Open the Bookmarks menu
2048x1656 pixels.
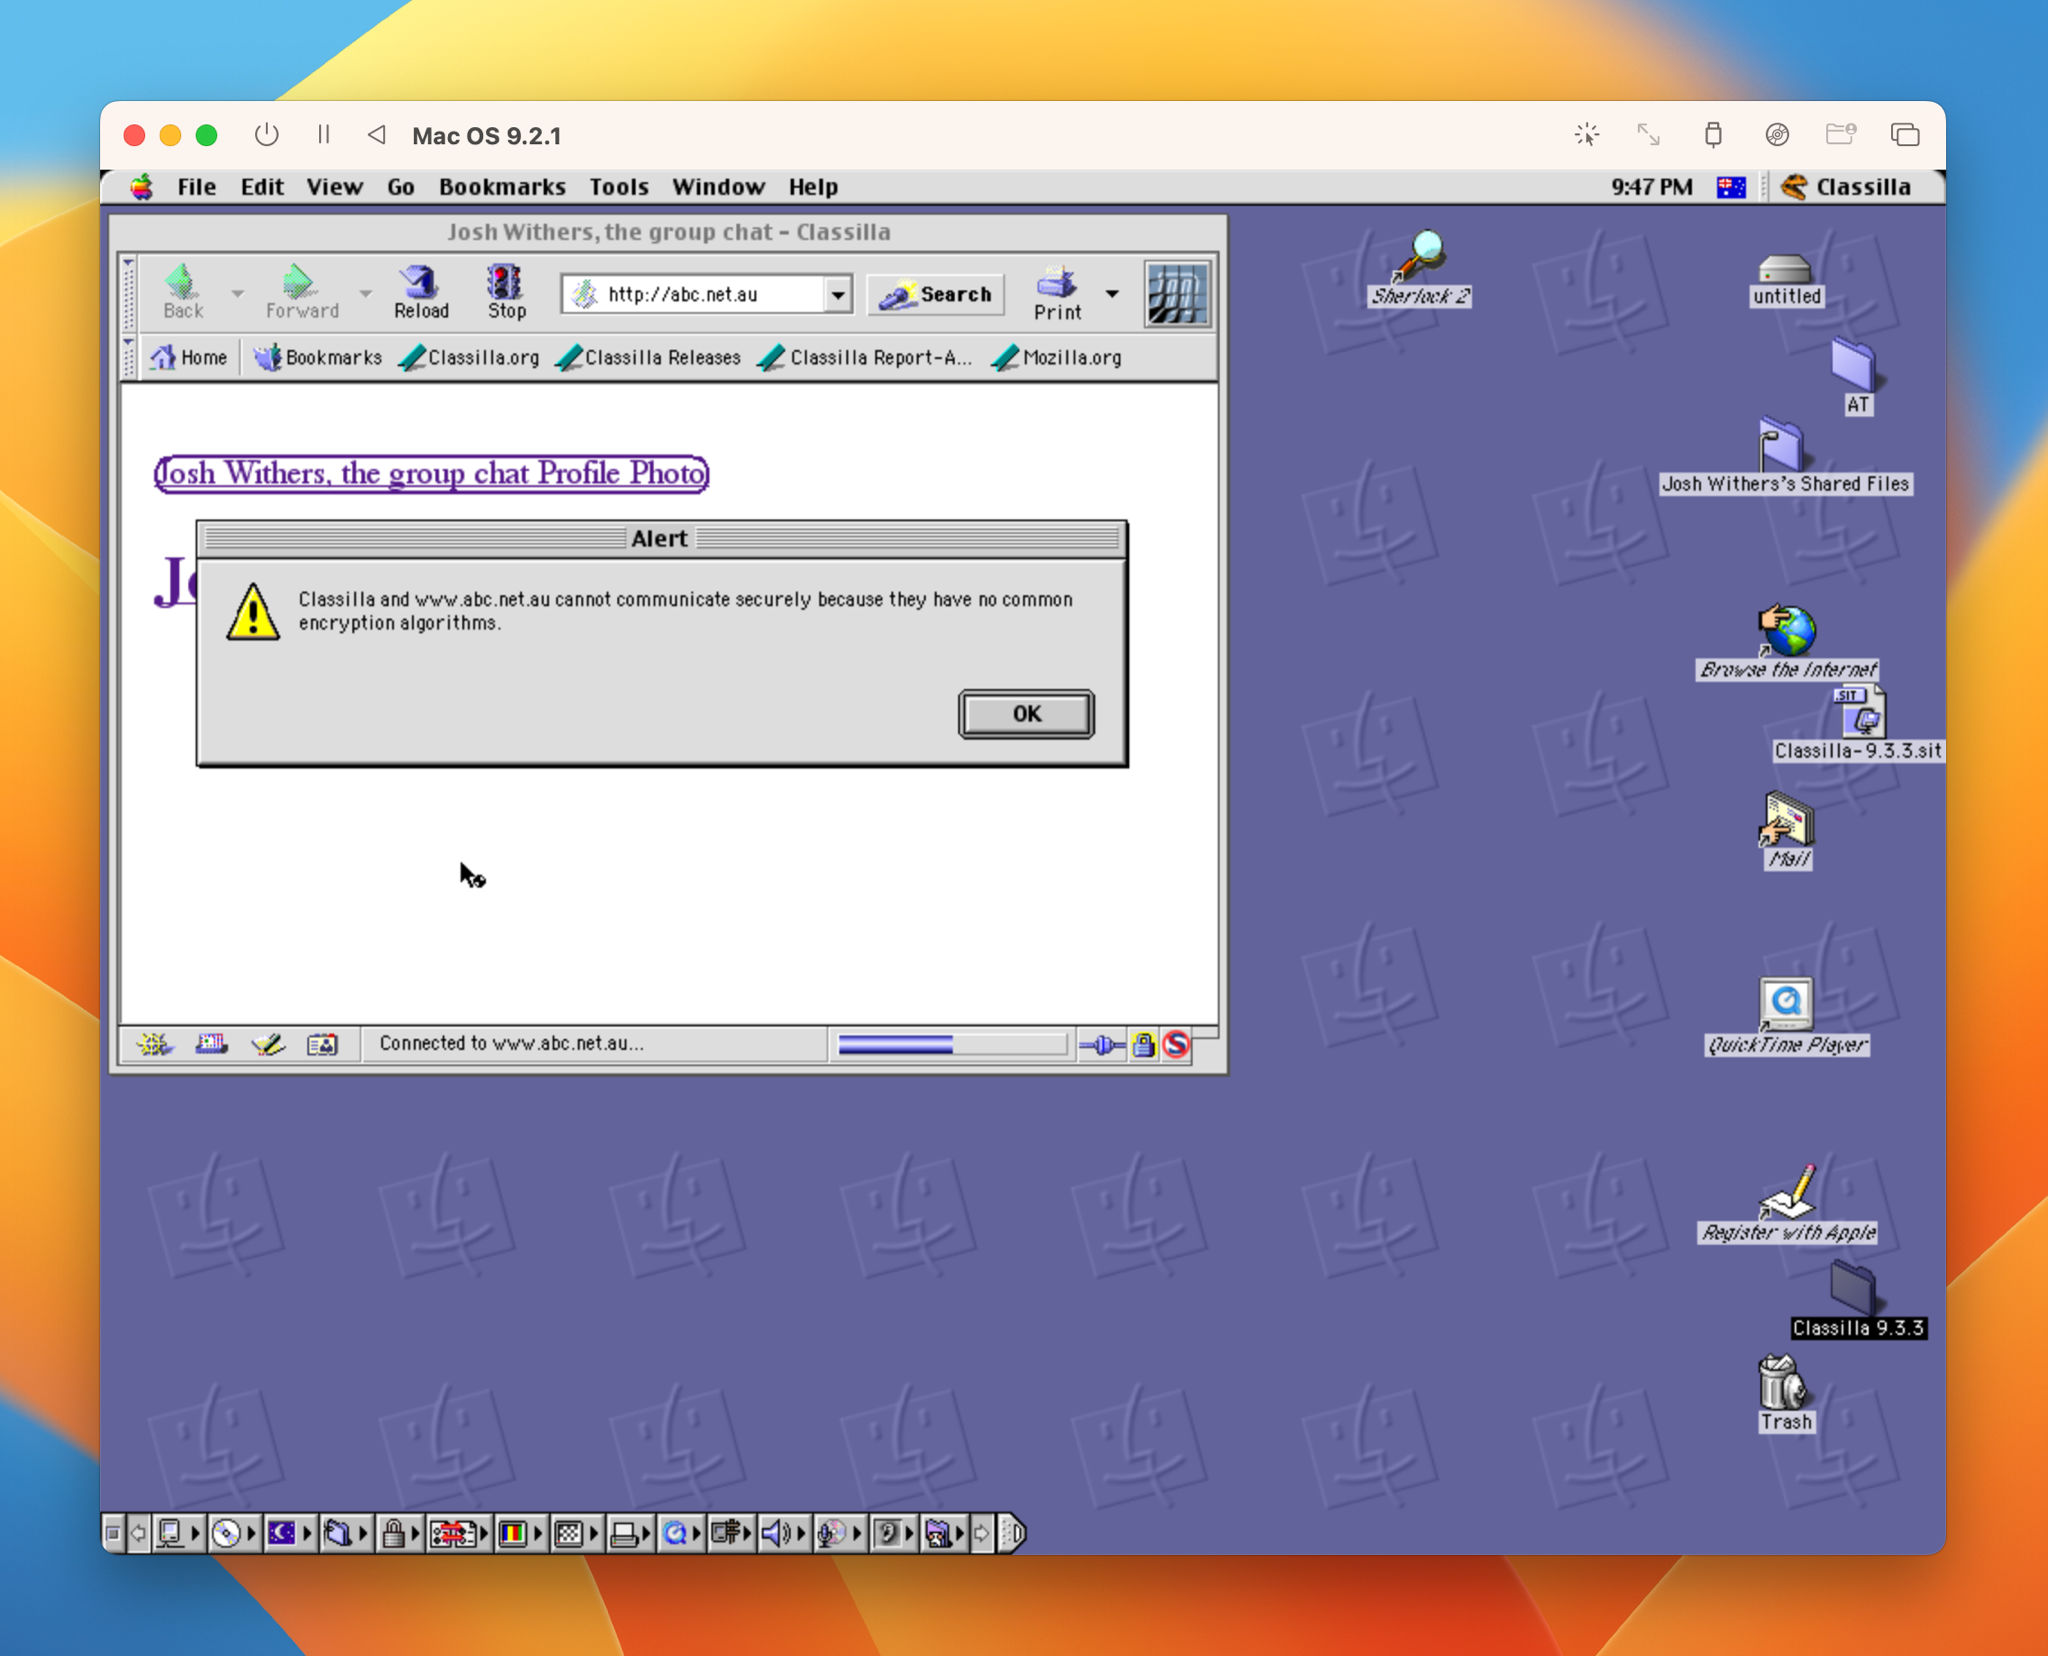501,187
